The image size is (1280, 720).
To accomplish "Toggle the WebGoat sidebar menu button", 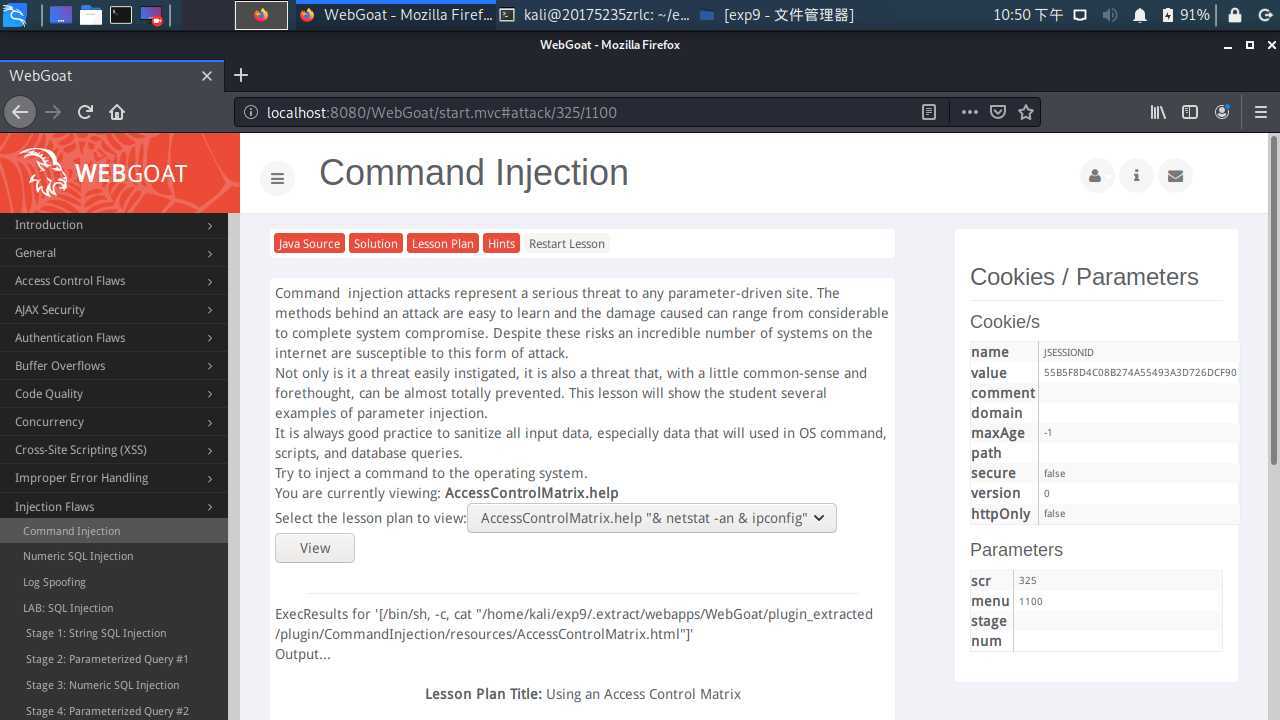I will [x=277, y=178].
